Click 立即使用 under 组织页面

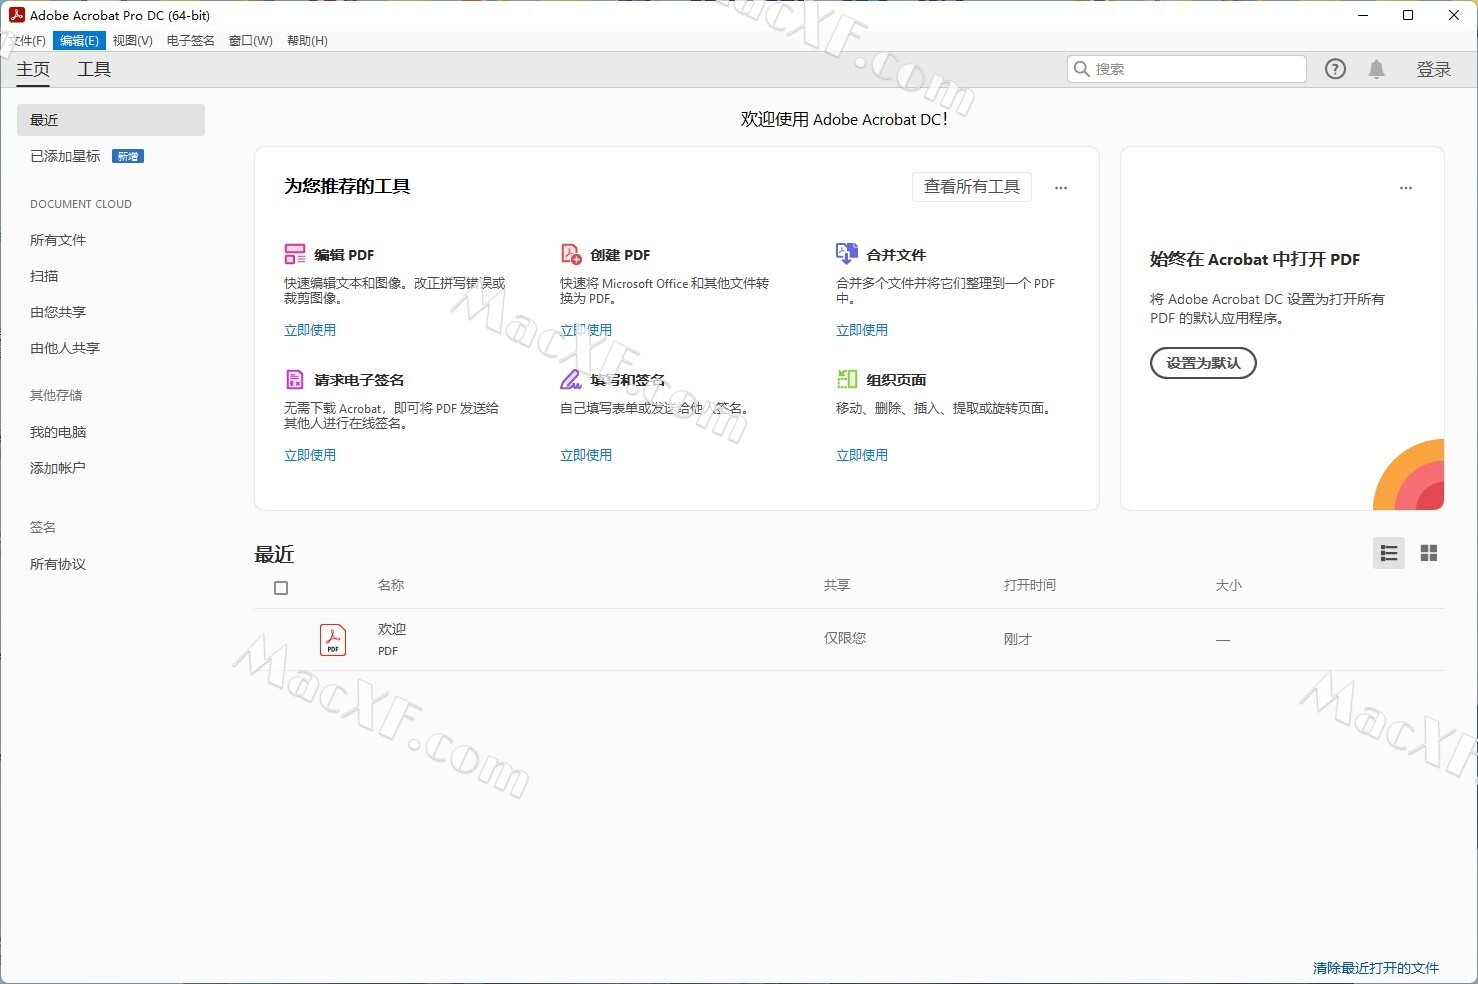tap(862, 455)
